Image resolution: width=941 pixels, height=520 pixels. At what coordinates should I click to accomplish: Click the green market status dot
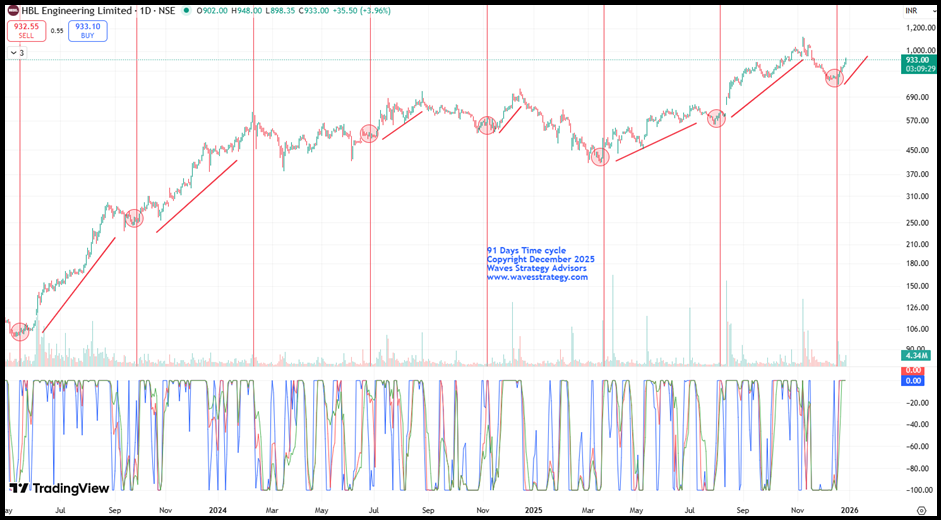tap(188, 11)
